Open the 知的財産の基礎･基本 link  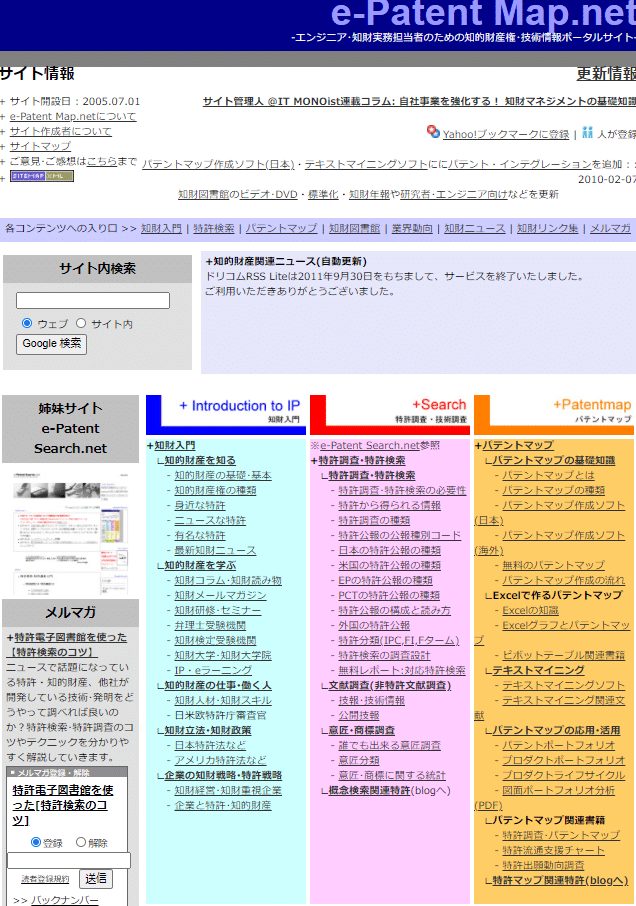[x=223, y=475]
